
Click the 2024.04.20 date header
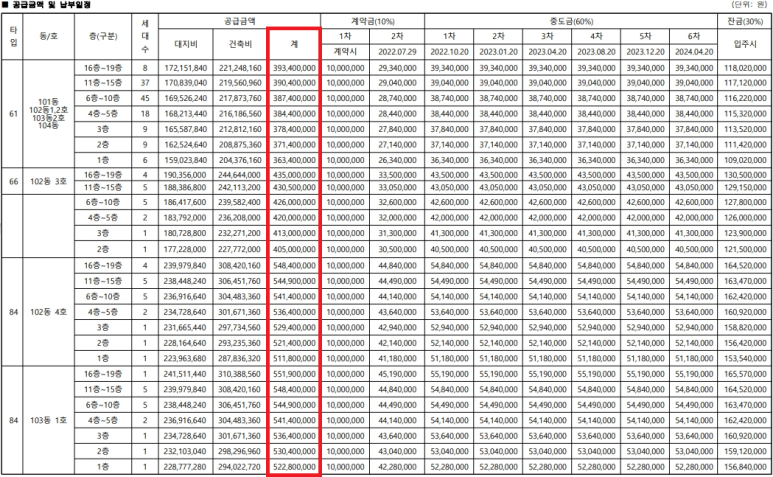(x=694, y=52)
